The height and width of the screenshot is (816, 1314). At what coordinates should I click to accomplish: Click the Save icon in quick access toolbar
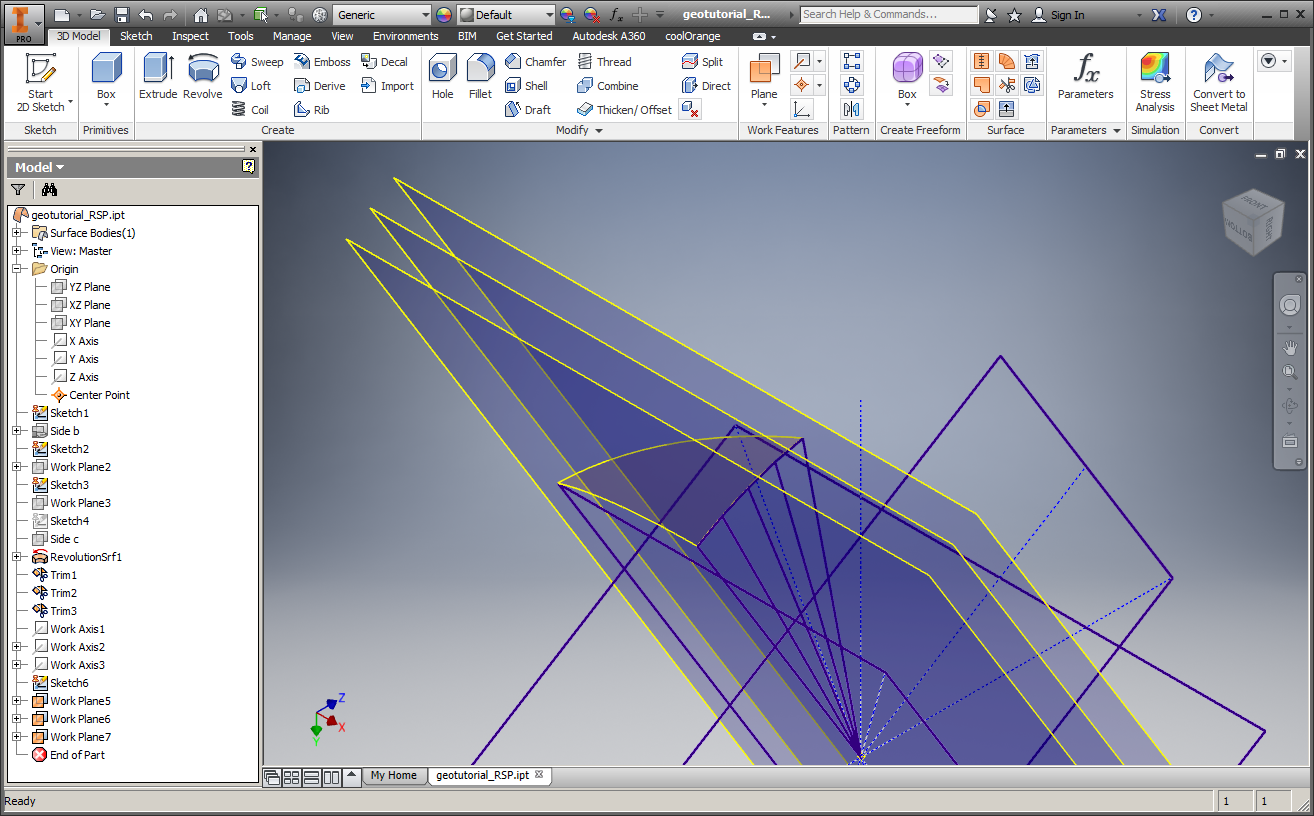point(122,15)
